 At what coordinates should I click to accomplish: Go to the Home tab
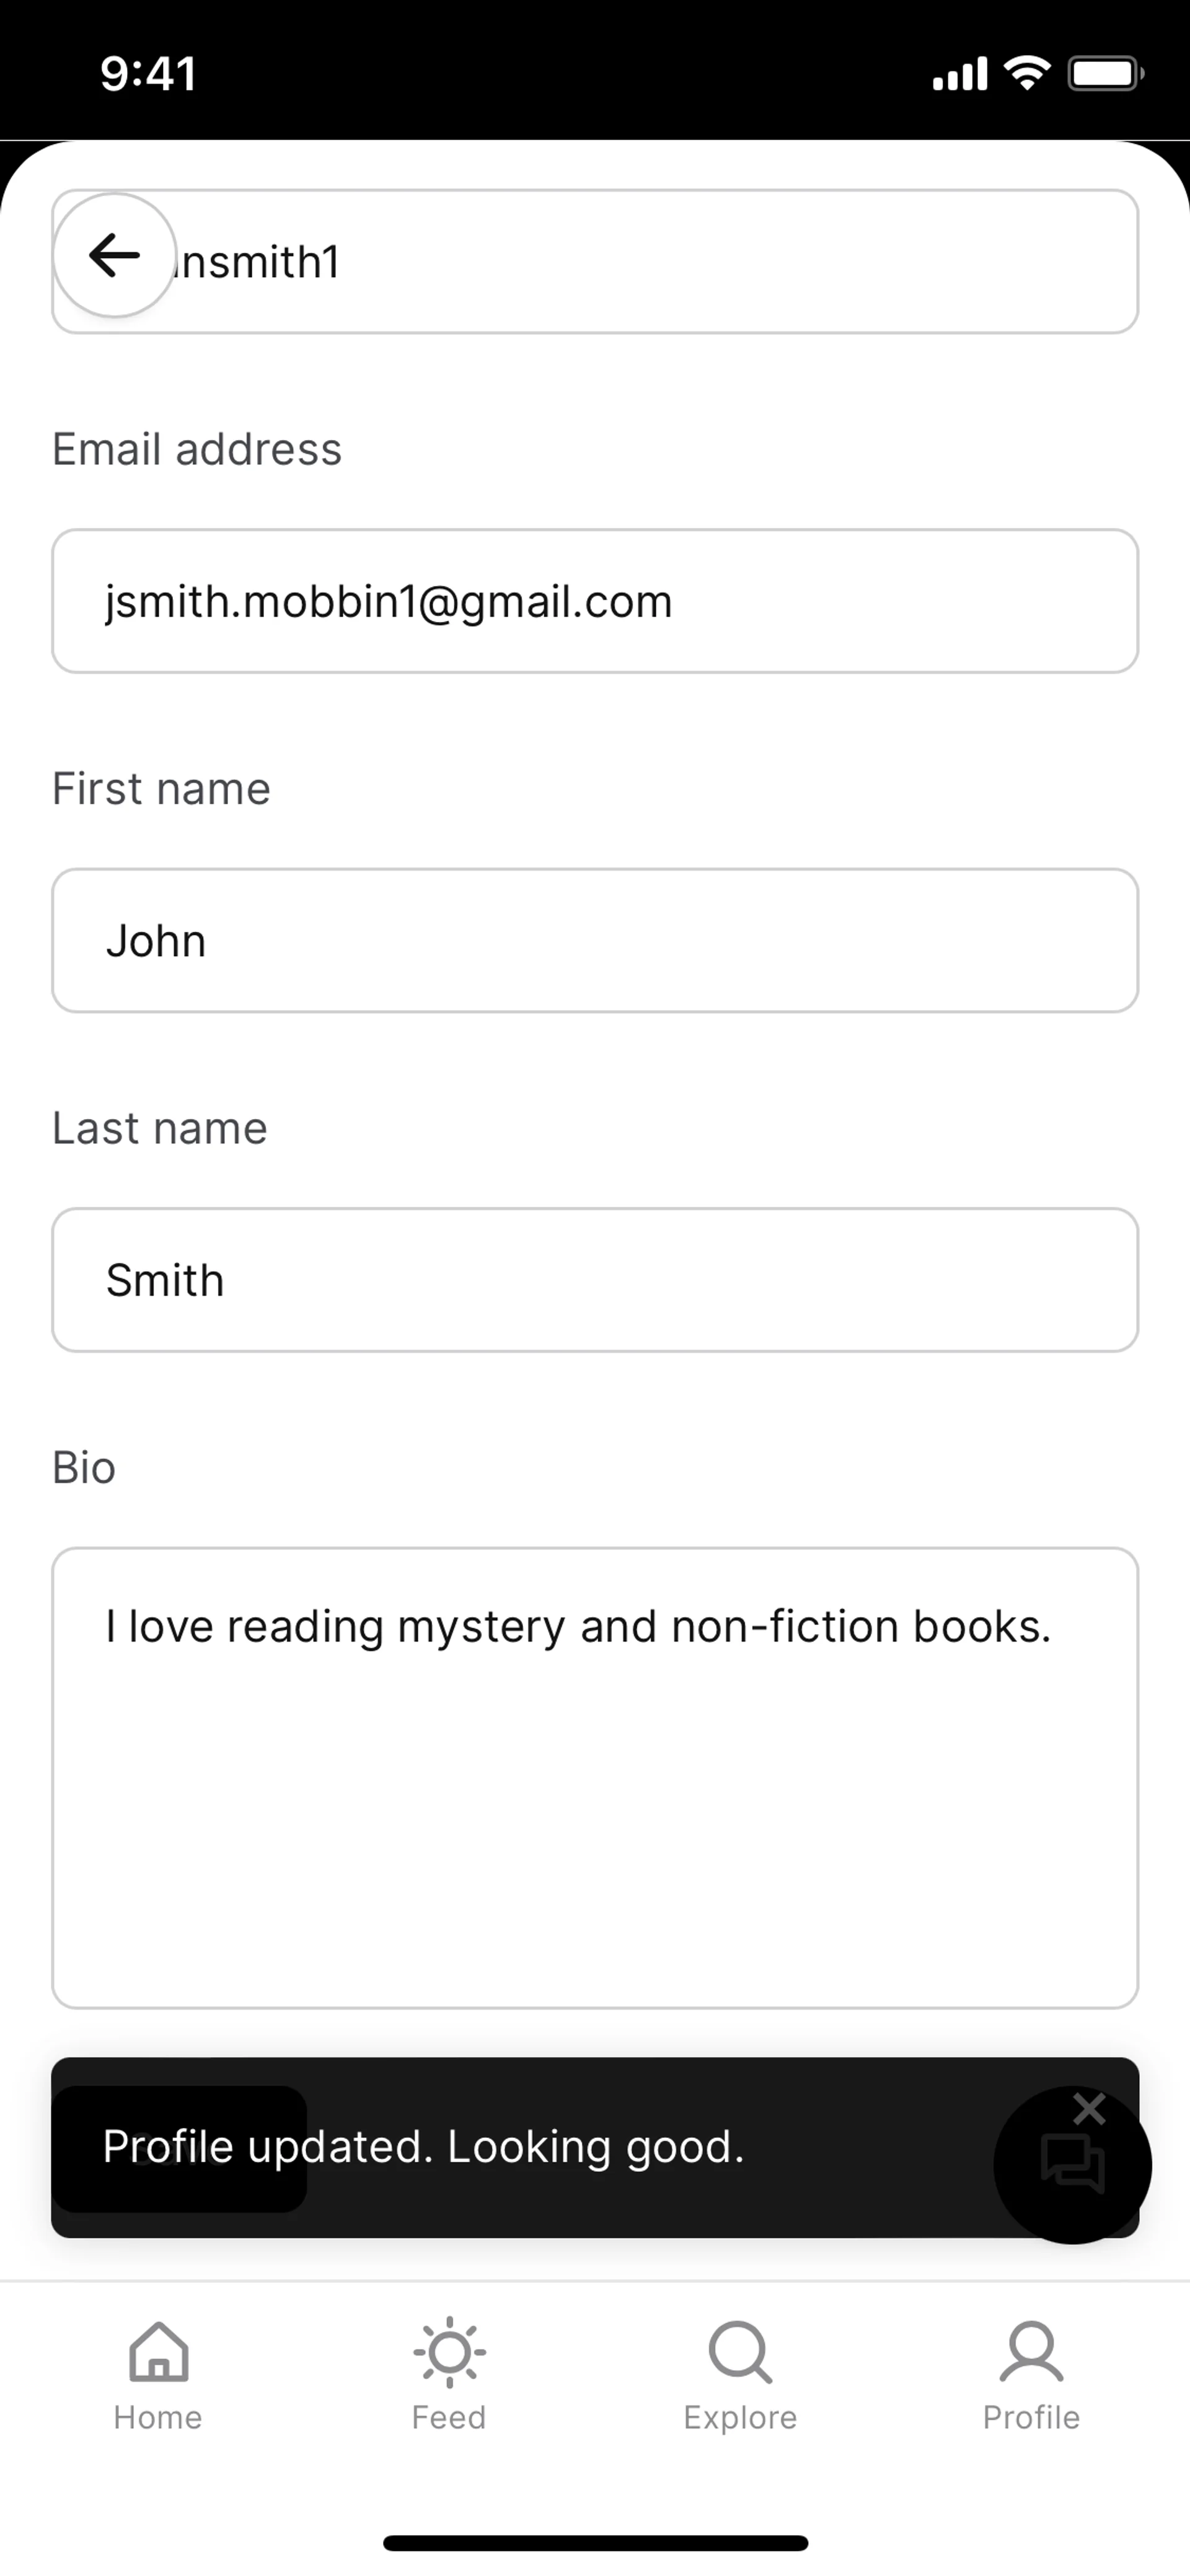coord(158,2375)
